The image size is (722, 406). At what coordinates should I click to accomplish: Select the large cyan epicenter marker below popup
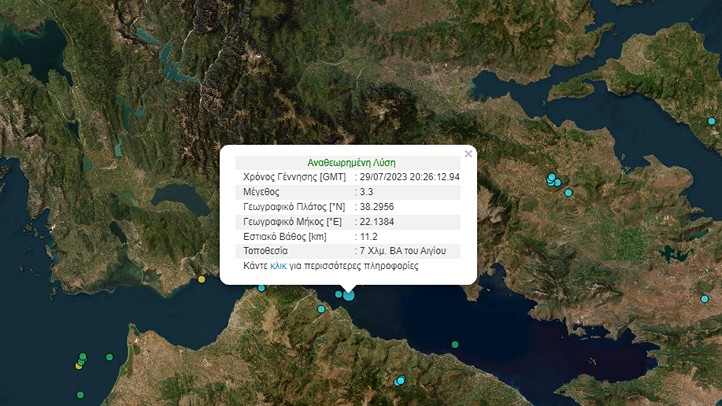tap(348, 294)
